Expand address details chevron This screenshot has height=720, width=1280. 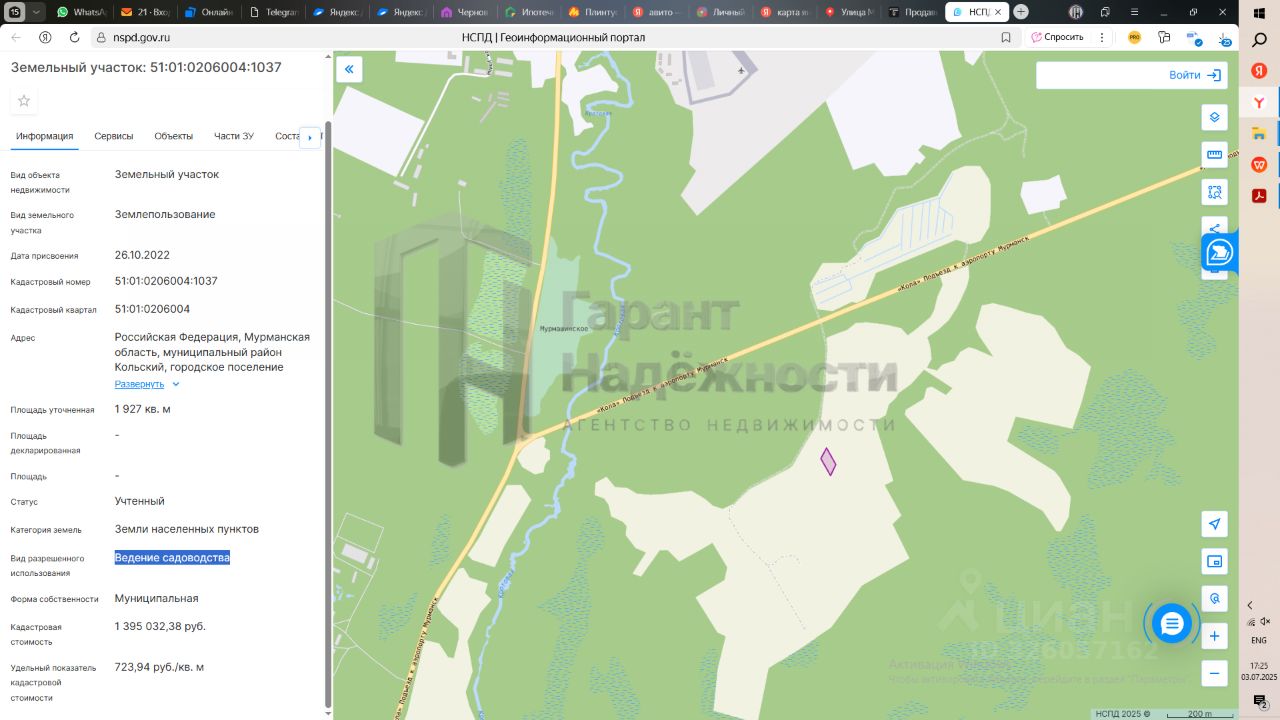point(176,384)
